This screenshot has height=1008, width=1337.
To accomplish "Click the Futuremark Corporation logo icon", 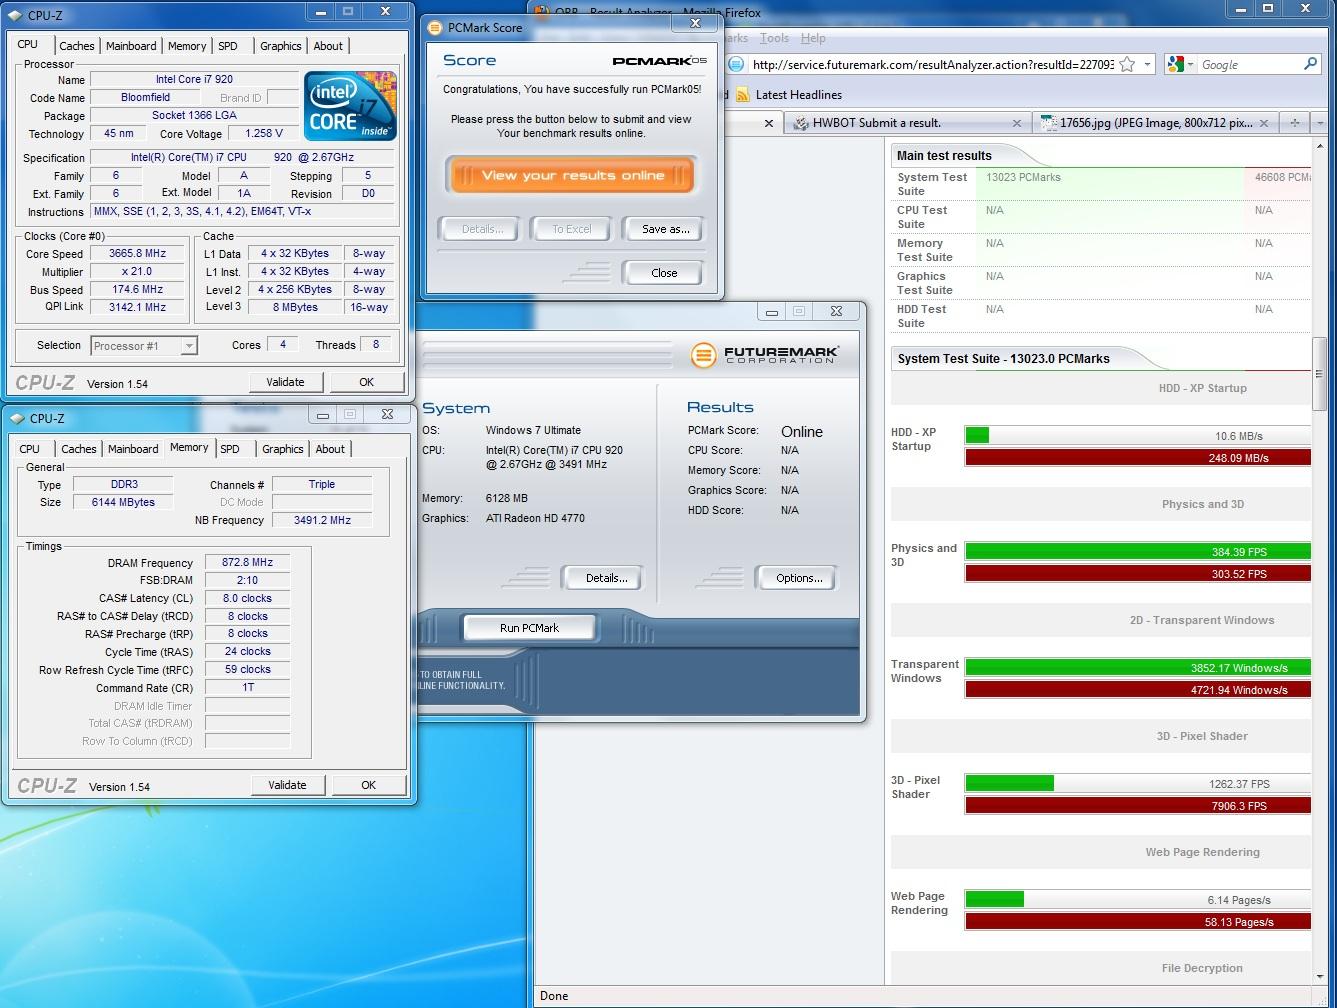I will 704,355.
